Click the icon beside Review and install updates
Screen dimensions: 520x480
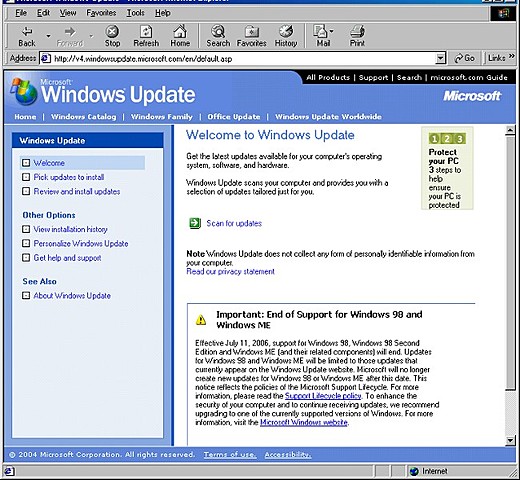(x=26, y=191)
